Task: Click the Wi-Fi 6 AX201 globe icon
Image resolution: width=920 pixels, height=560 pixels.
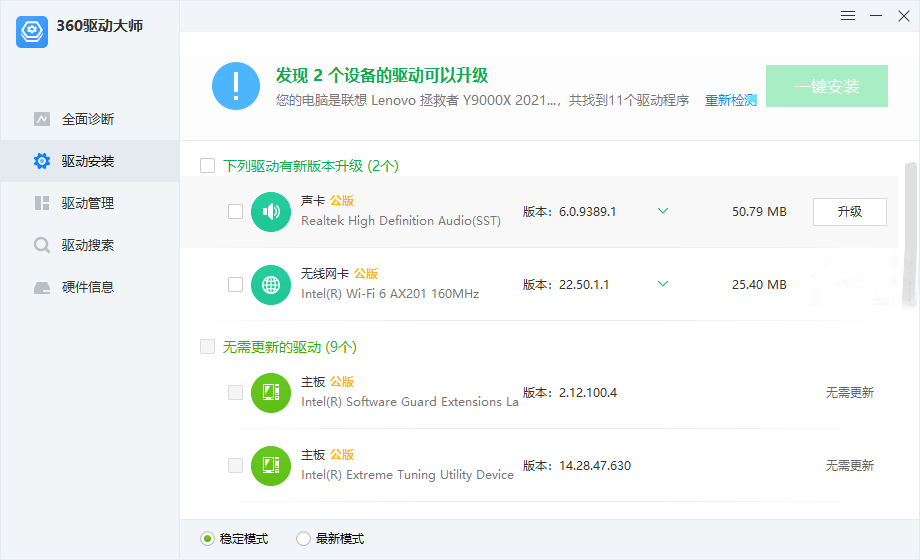Action: [271, 285]
